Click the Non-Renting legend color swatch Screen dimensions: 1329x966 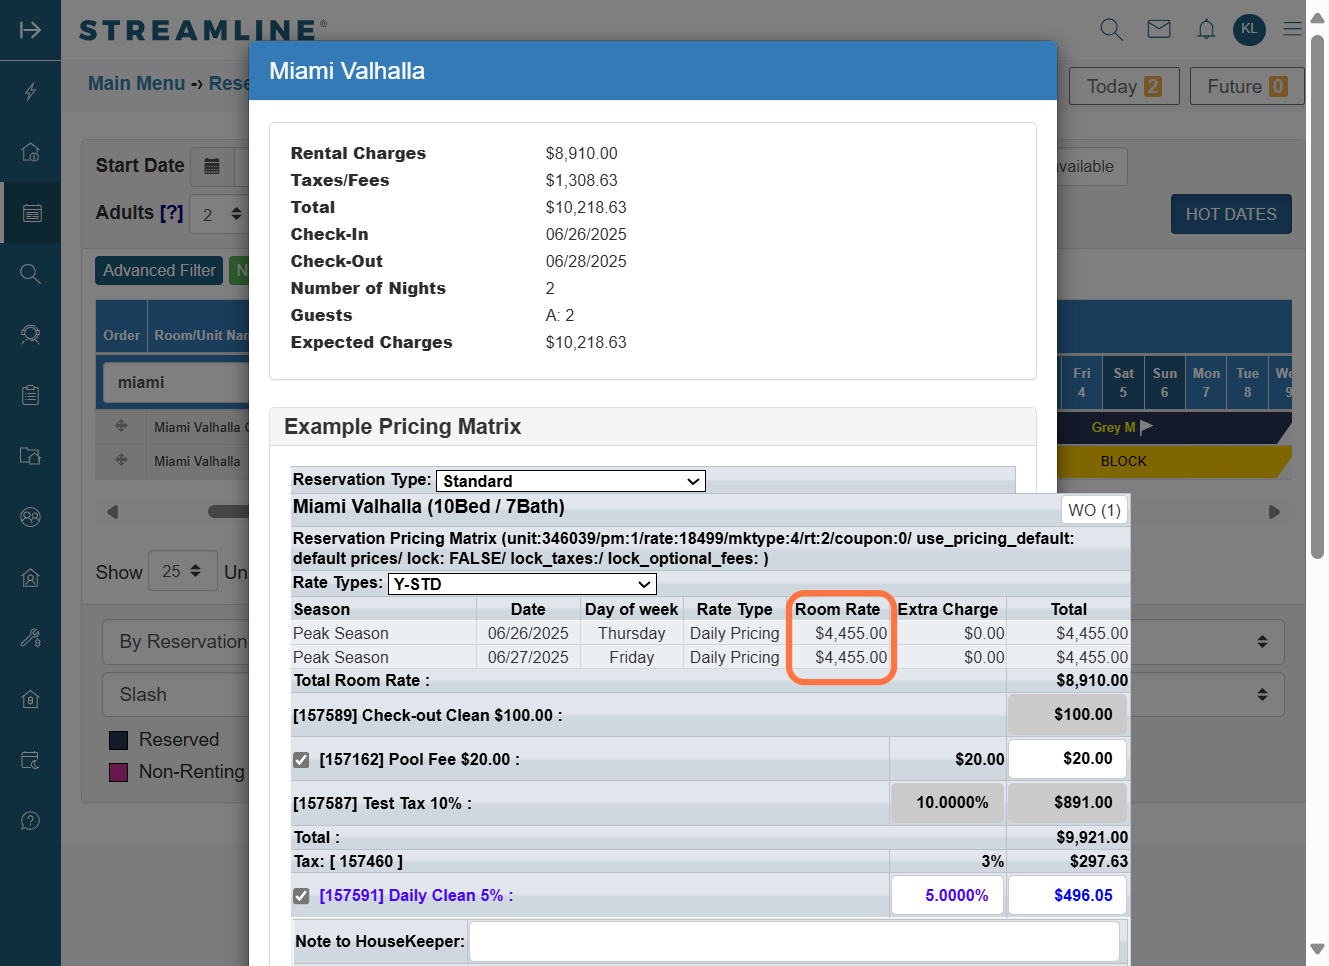(118, 772)
